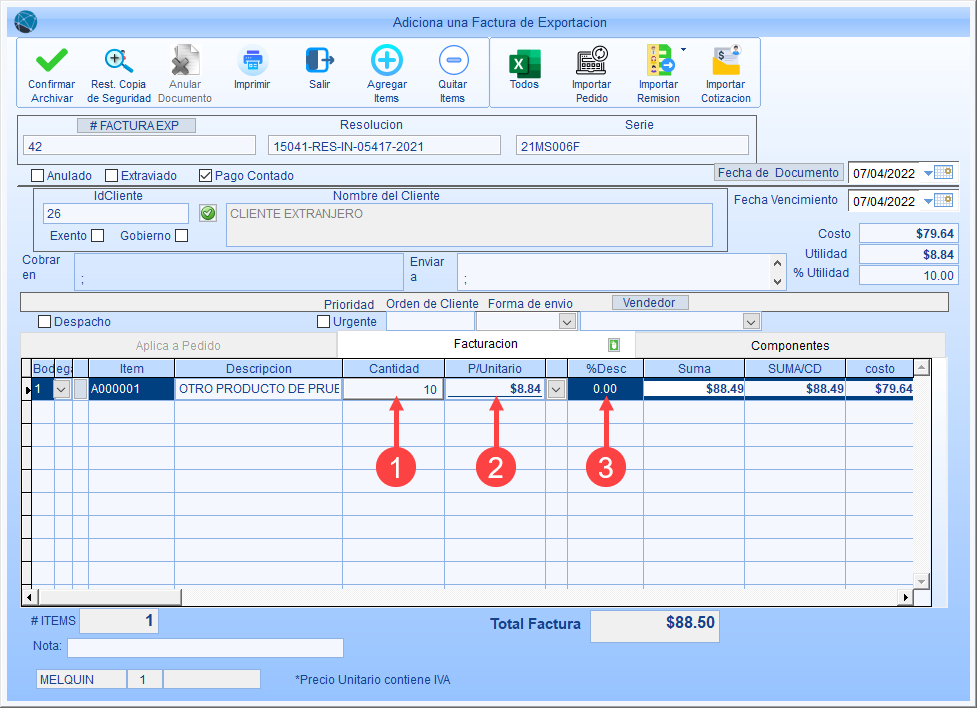Switch to the Componentes tab
This screenshot has width=977, height=708.
pyautogui.click(x=790, y=345)
